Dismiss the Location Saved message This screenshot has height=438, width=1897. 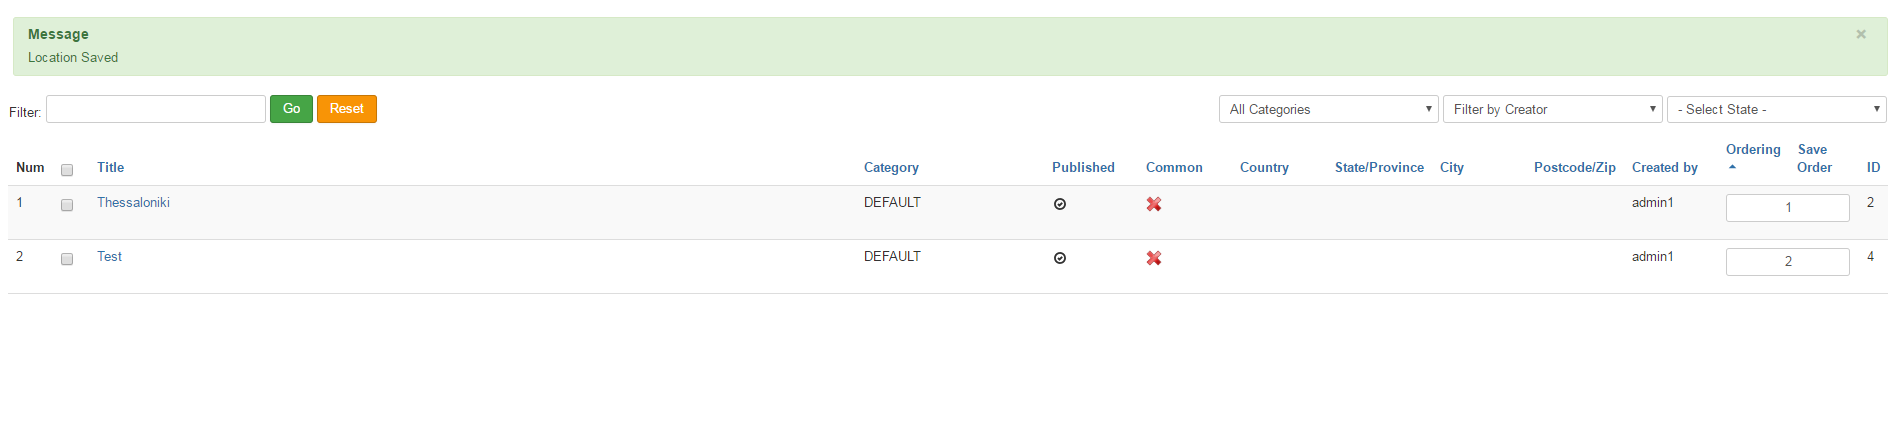tap(1861, 34)
